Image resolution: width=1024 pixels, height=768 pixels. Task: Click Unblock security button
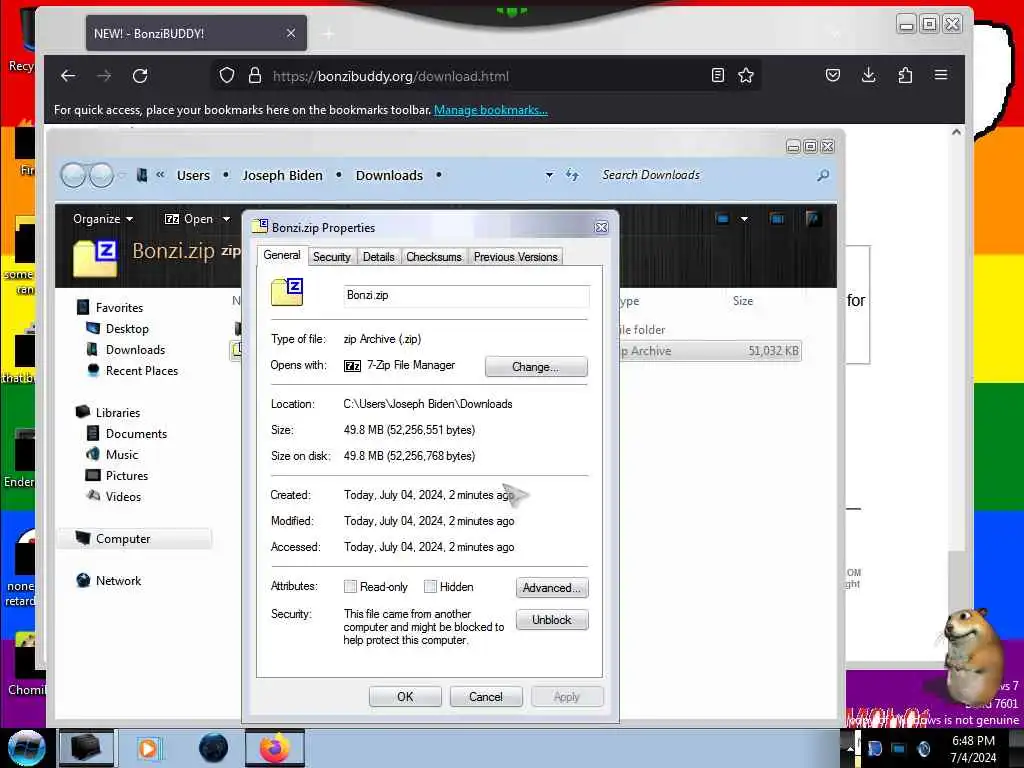[x=552, y=620]
